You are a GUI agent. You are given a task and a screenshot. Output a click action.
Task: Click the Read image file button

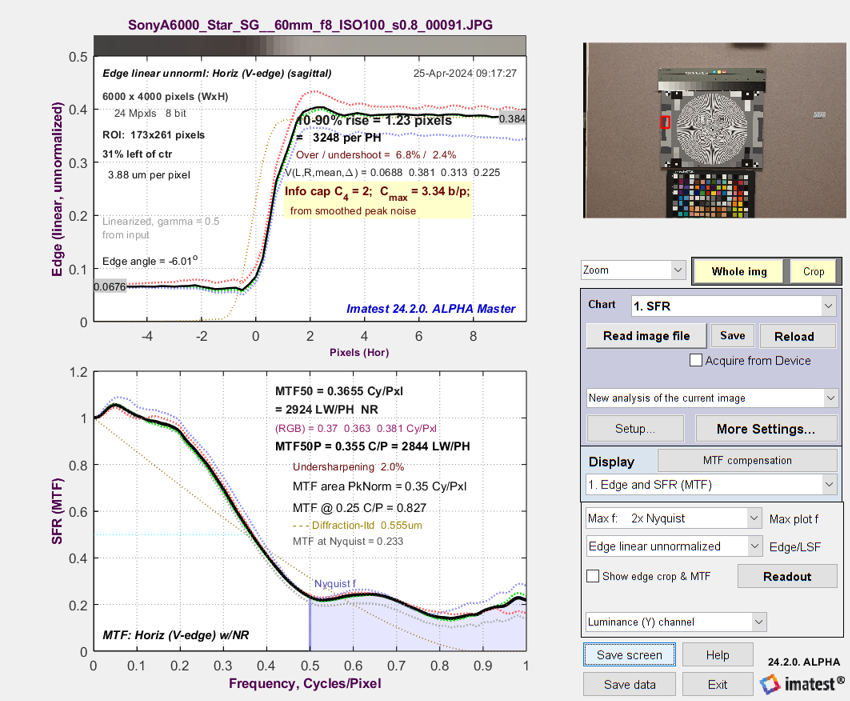click(645, 336)
